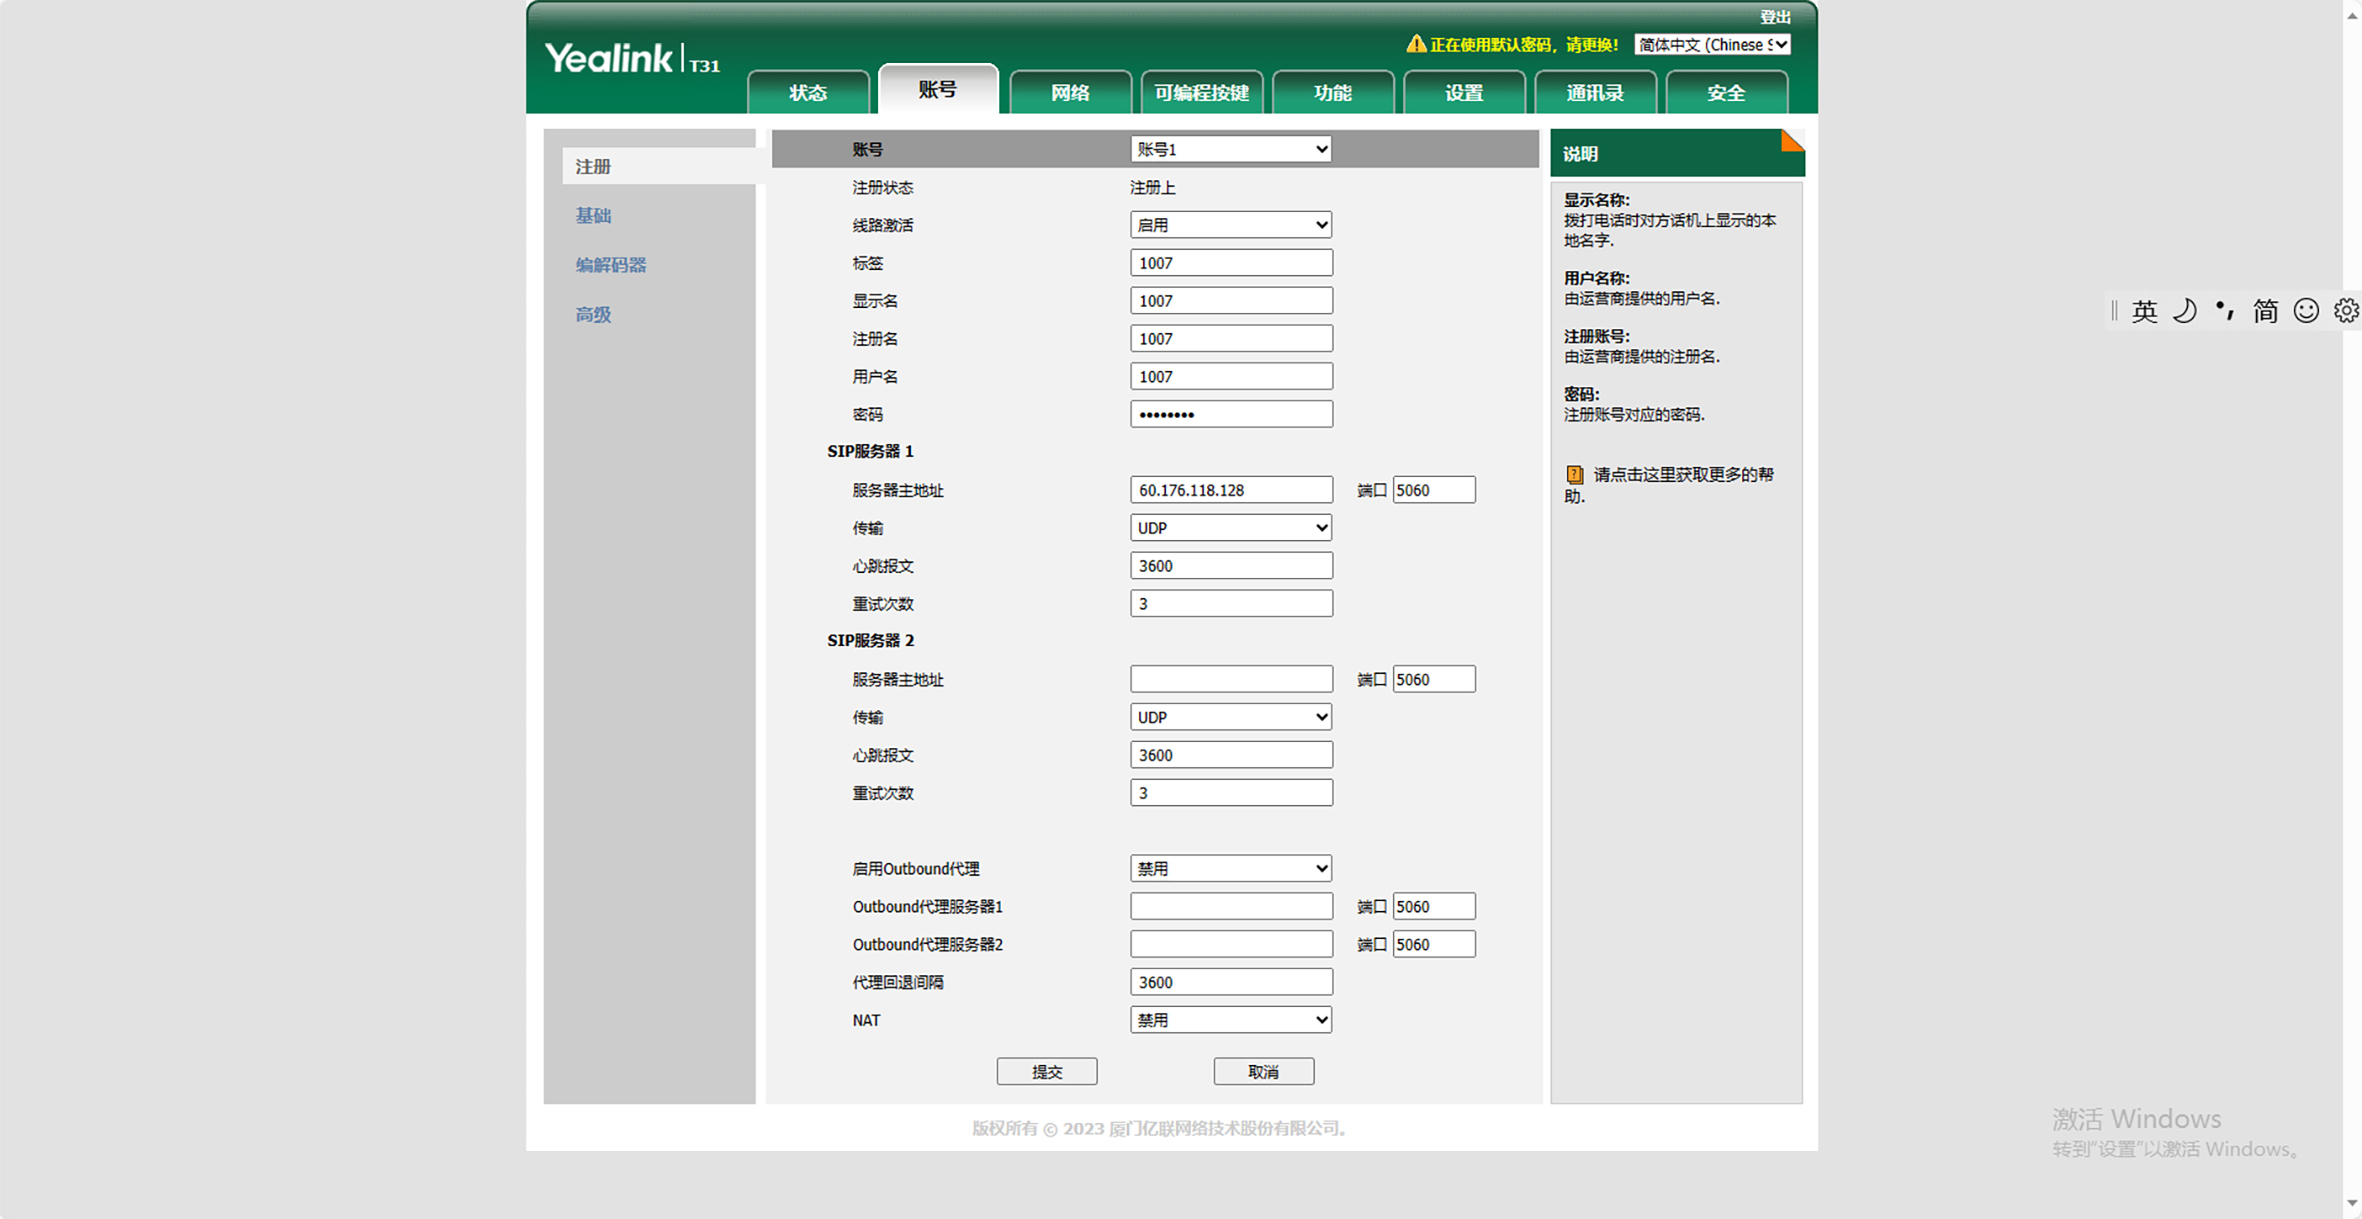Select 高级 in the sidebar
Image resolution: width=2362 pixels, height=1219 pixels.
(593, 315)
